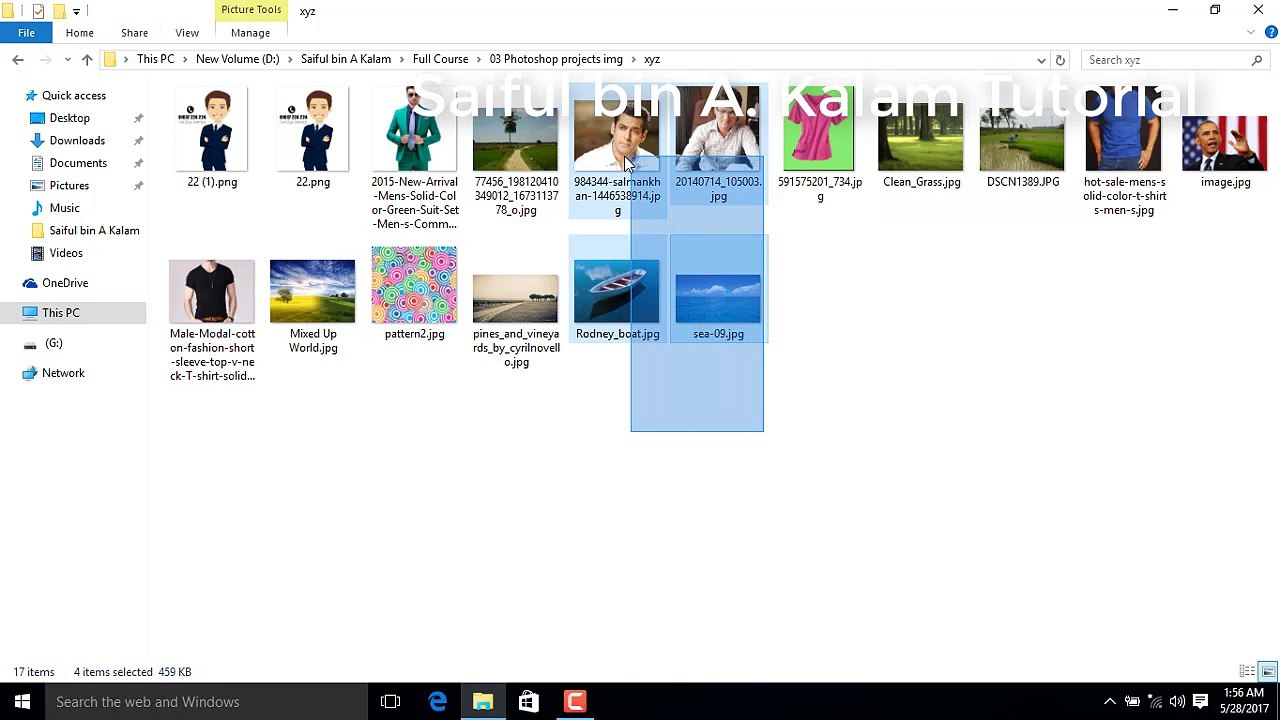This screenshot has width=1280, height=720.
Task: Refresh the xyz folder view
Action: pos(1060,60)
